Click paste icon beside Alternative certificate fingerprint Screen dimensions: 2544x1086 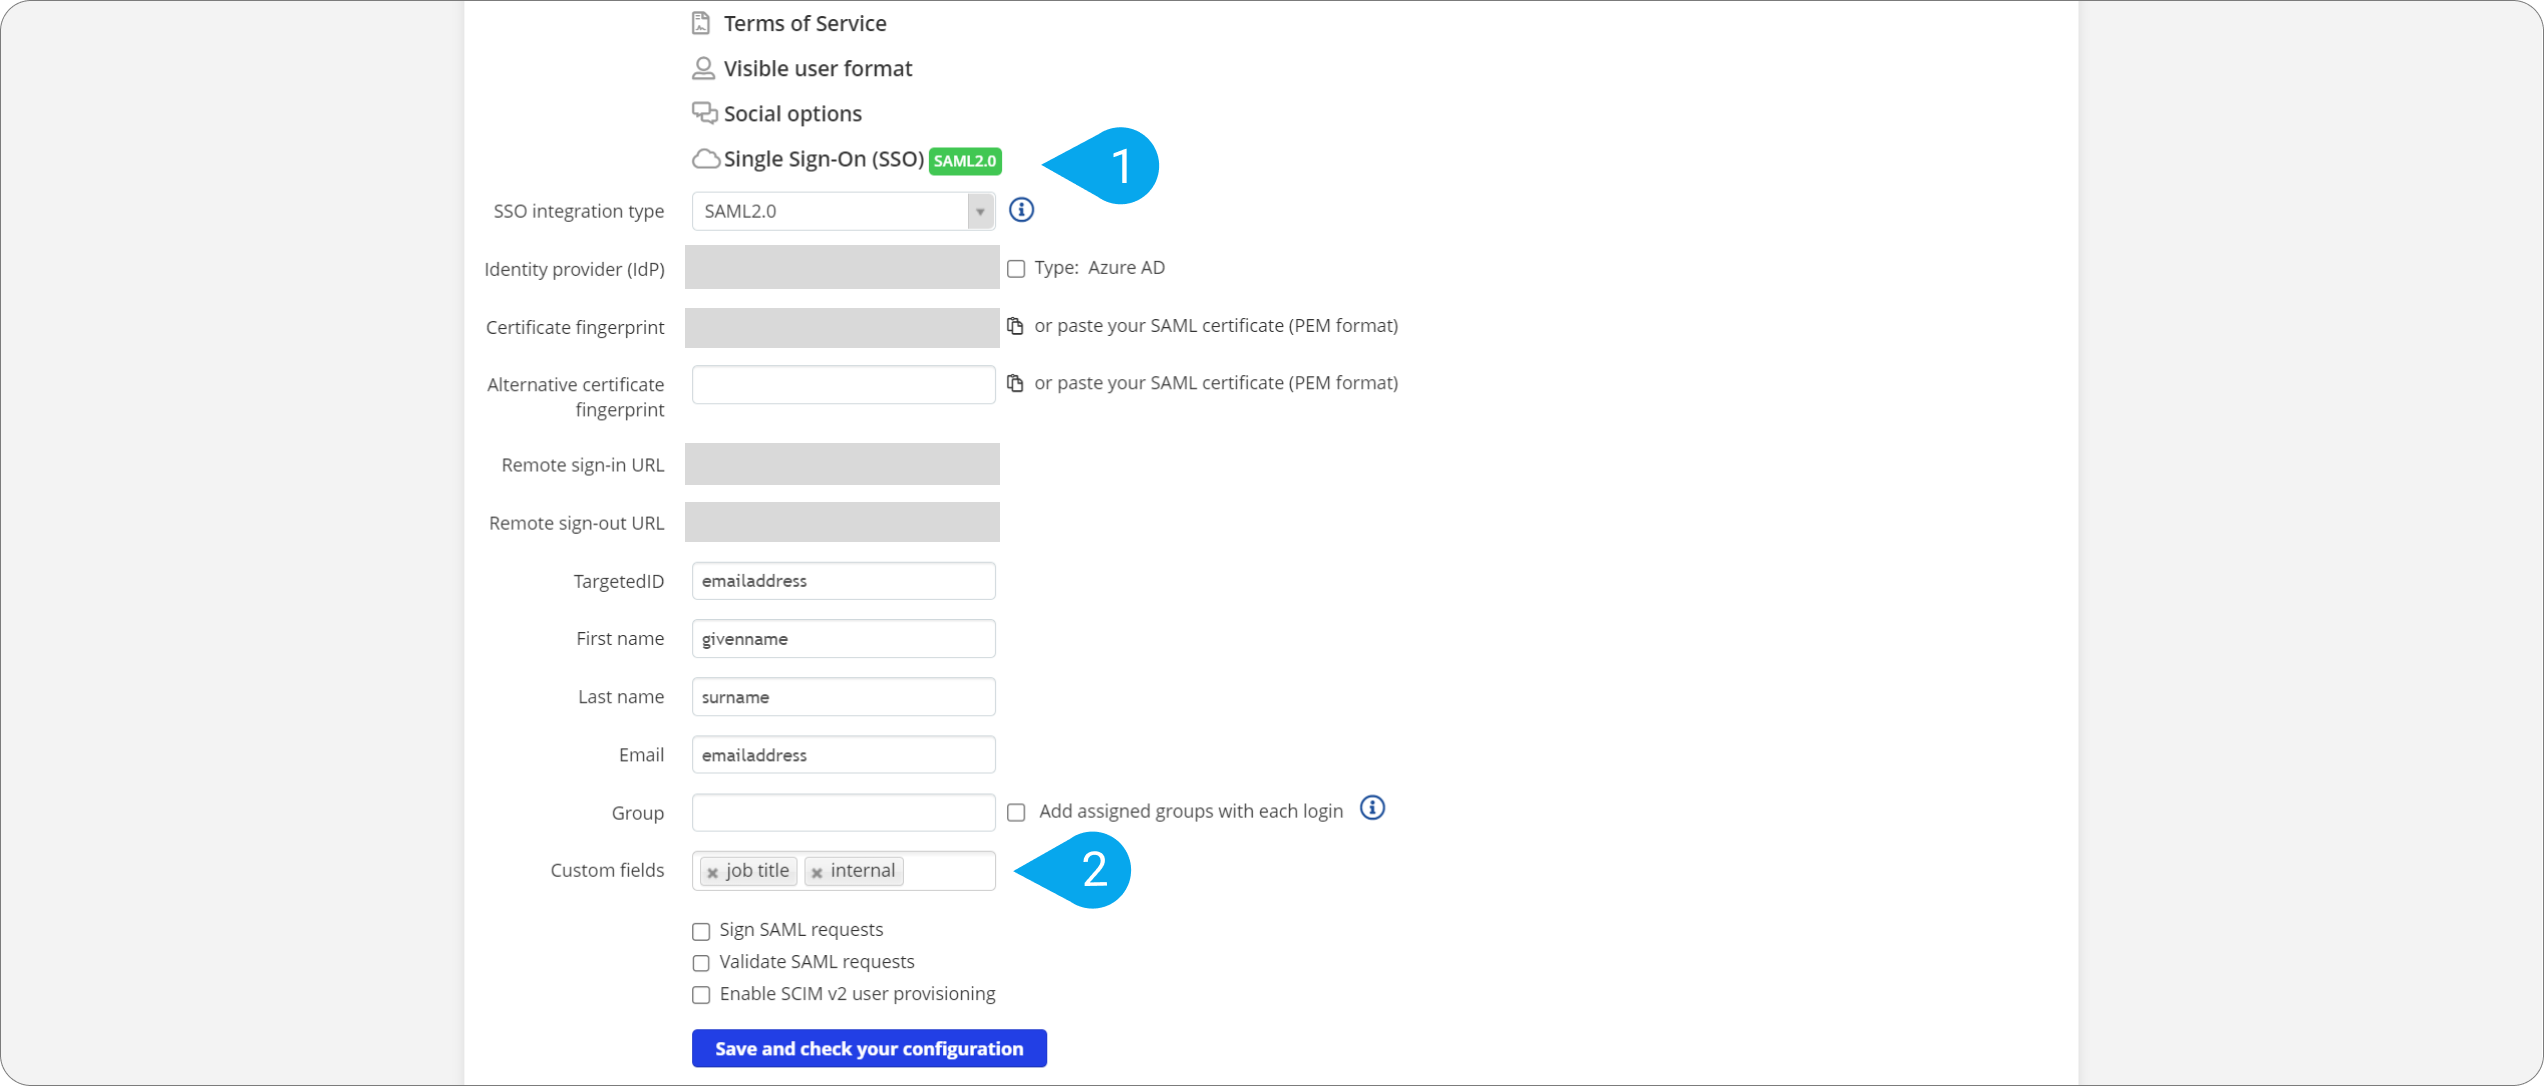pos(1015,383)
